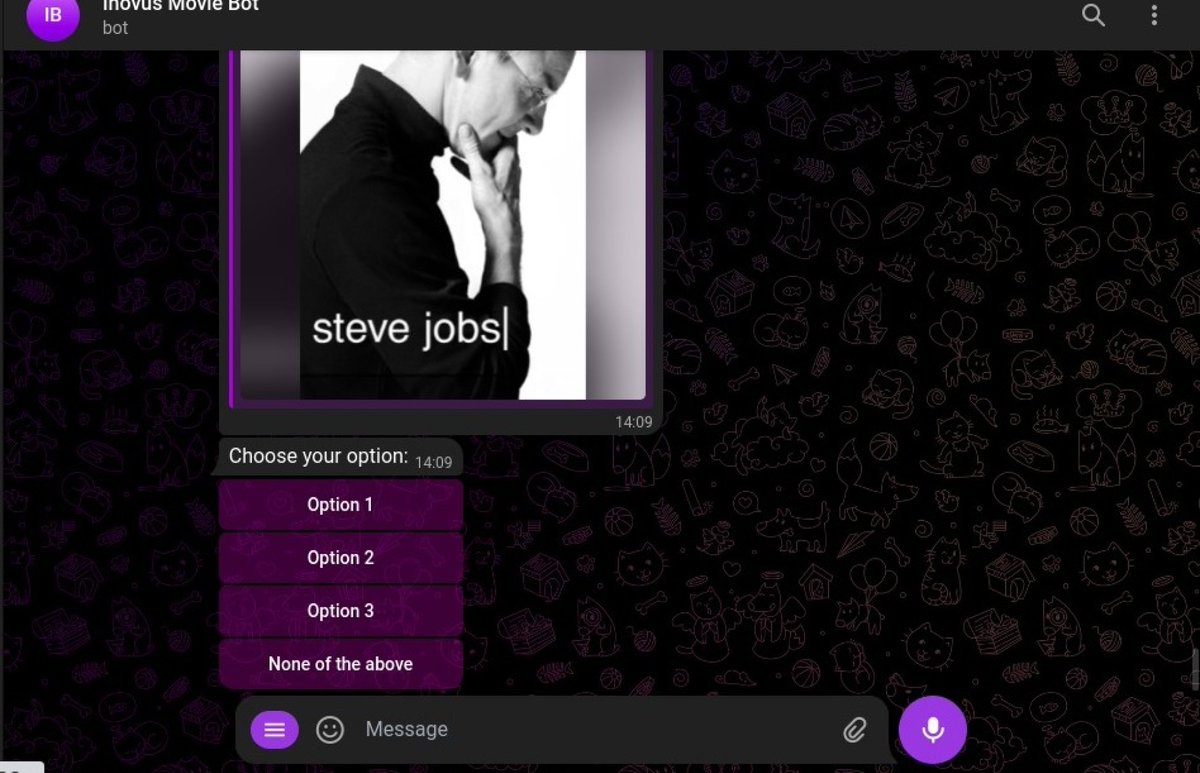Click the paperclip attach file icon
Viewport: 1200px width, 773px height.
click(x=854, y=730)
